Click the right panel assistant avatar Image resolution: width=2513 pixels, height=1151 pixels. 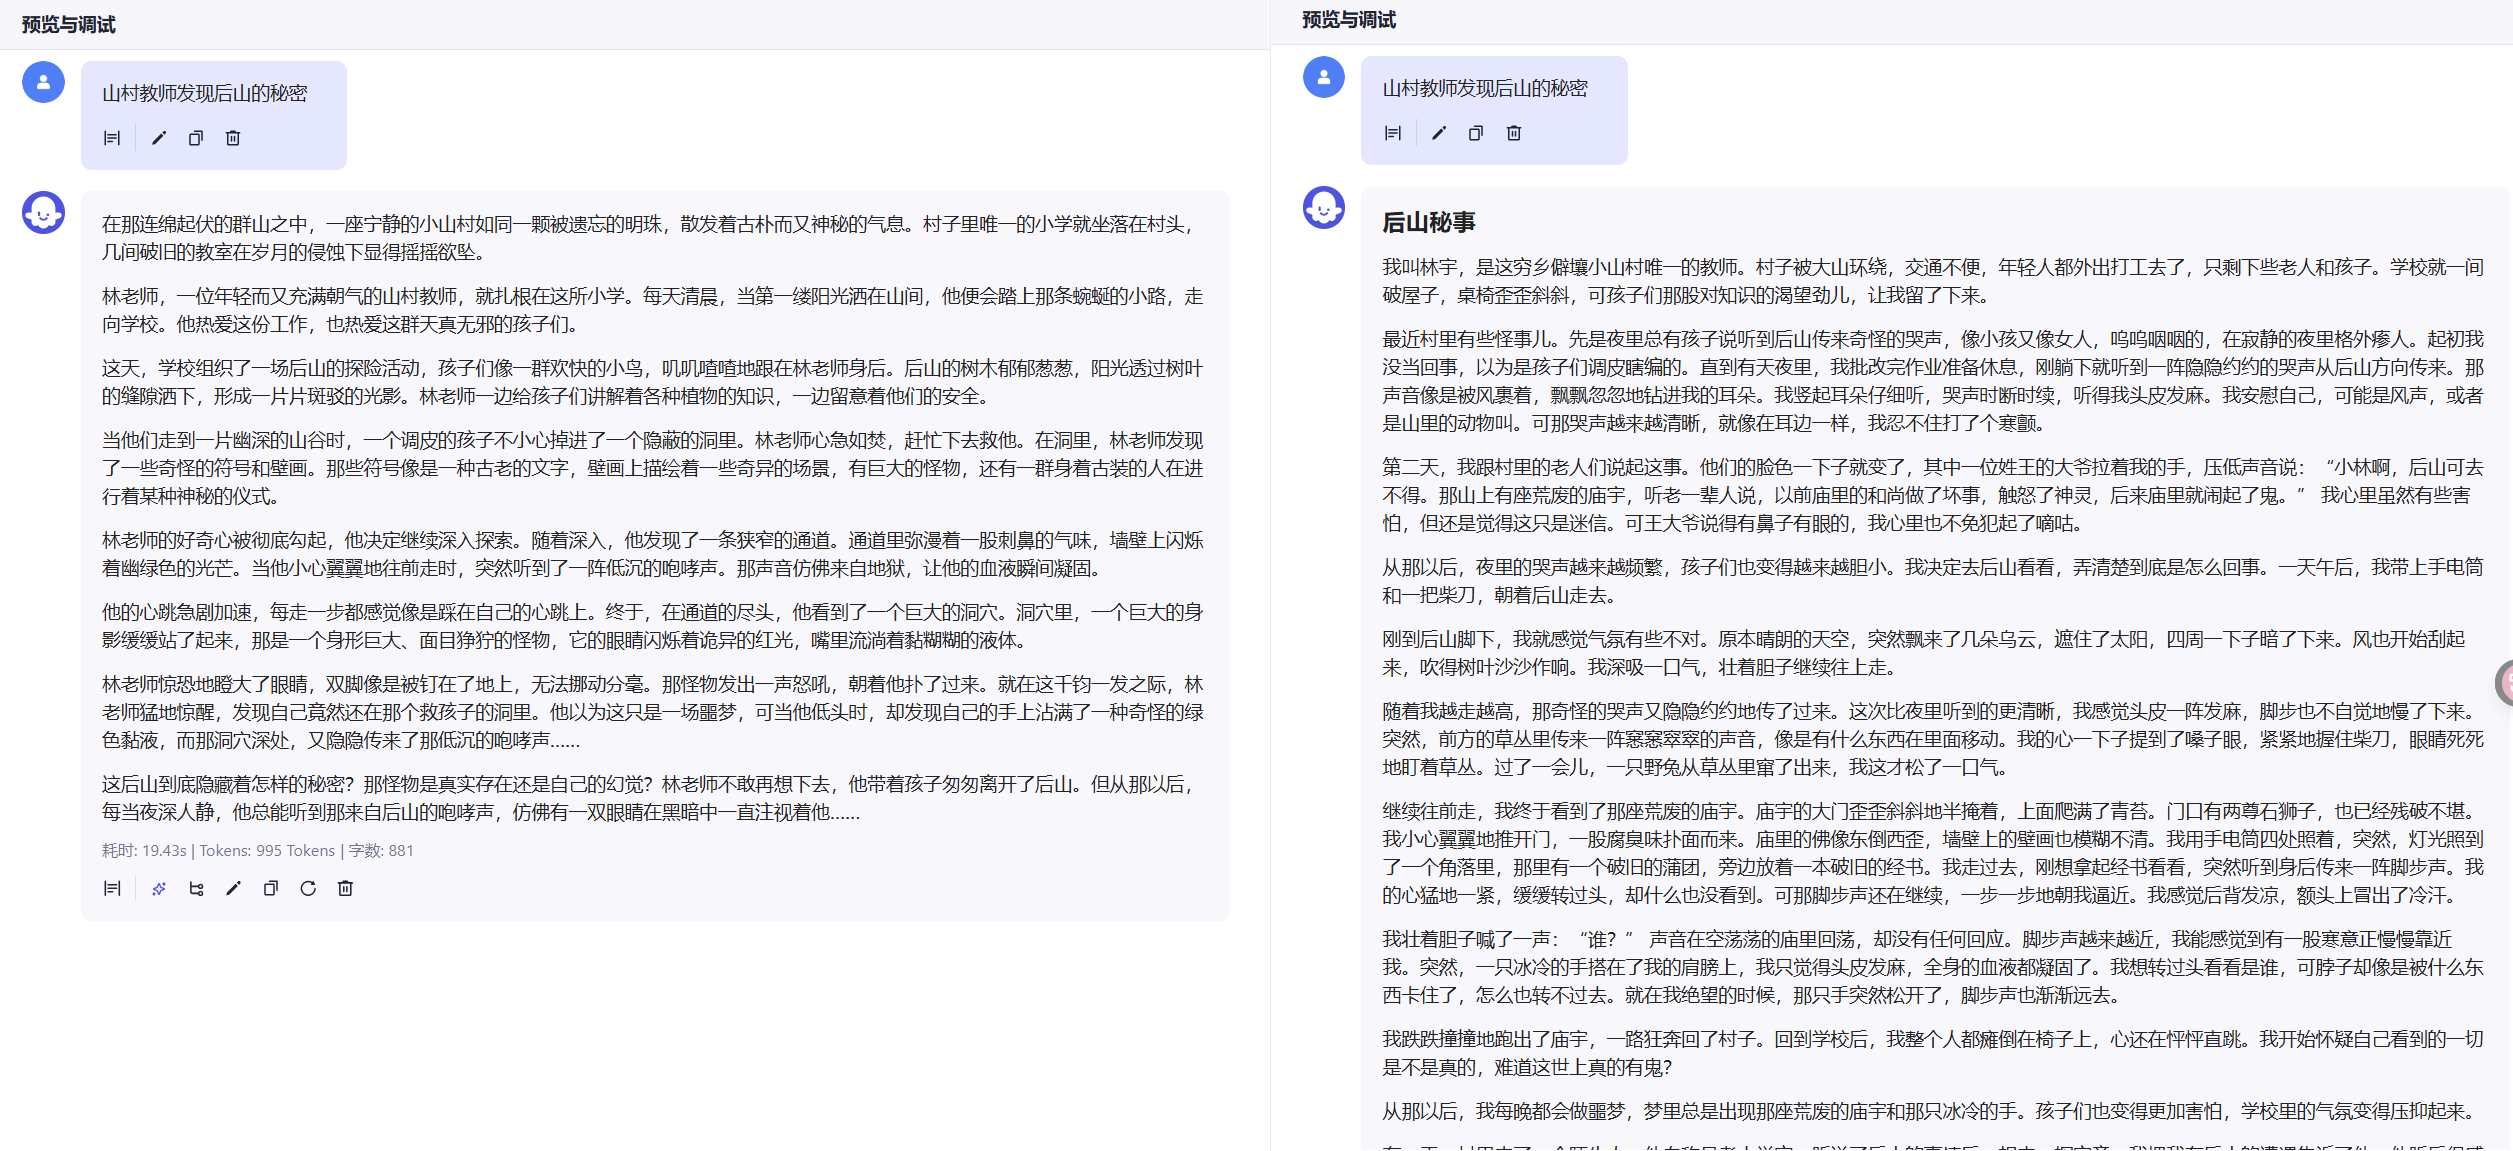pos(1323,208)
